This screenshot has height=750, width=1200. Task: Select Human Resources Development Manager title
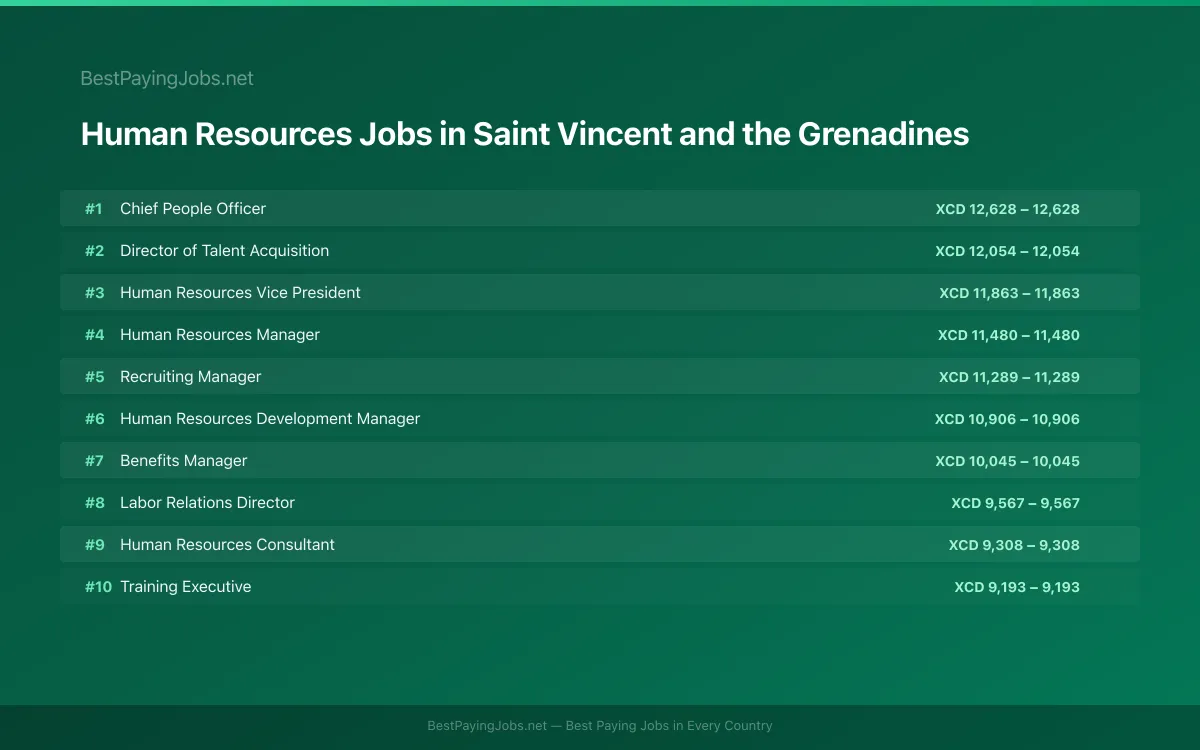[270, 419]
